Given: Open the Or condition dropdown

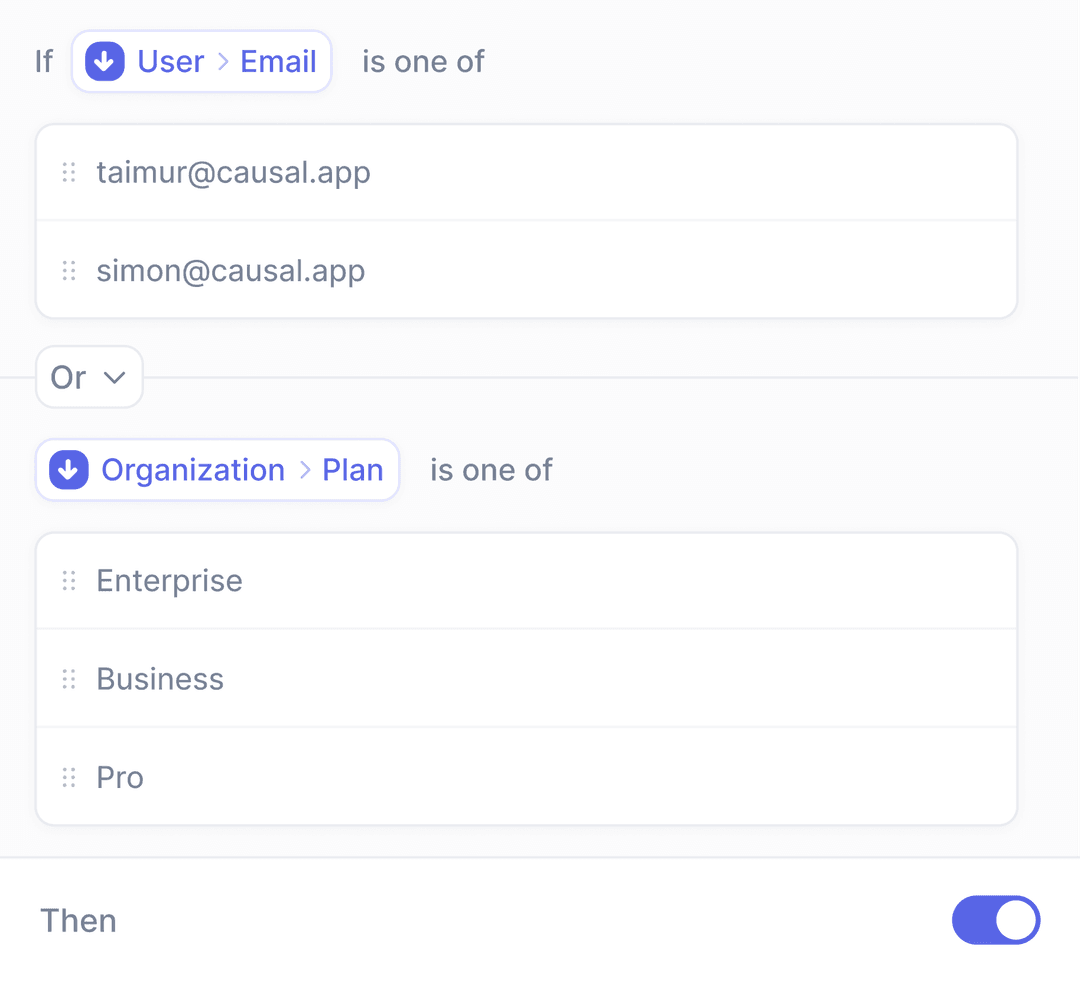Looking at the screenshot, I should (x=89, y=377).
